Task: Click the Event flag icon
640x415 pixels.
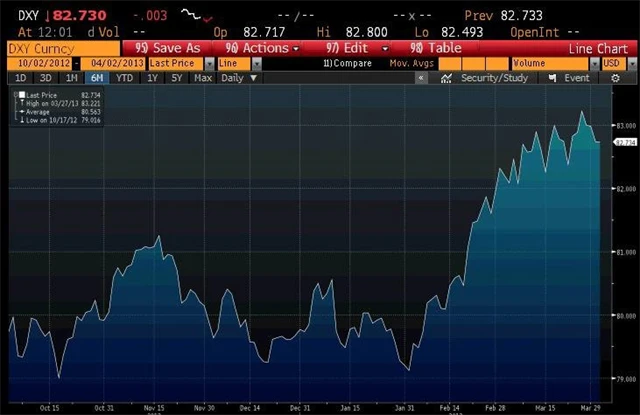Action: point(552,78)
